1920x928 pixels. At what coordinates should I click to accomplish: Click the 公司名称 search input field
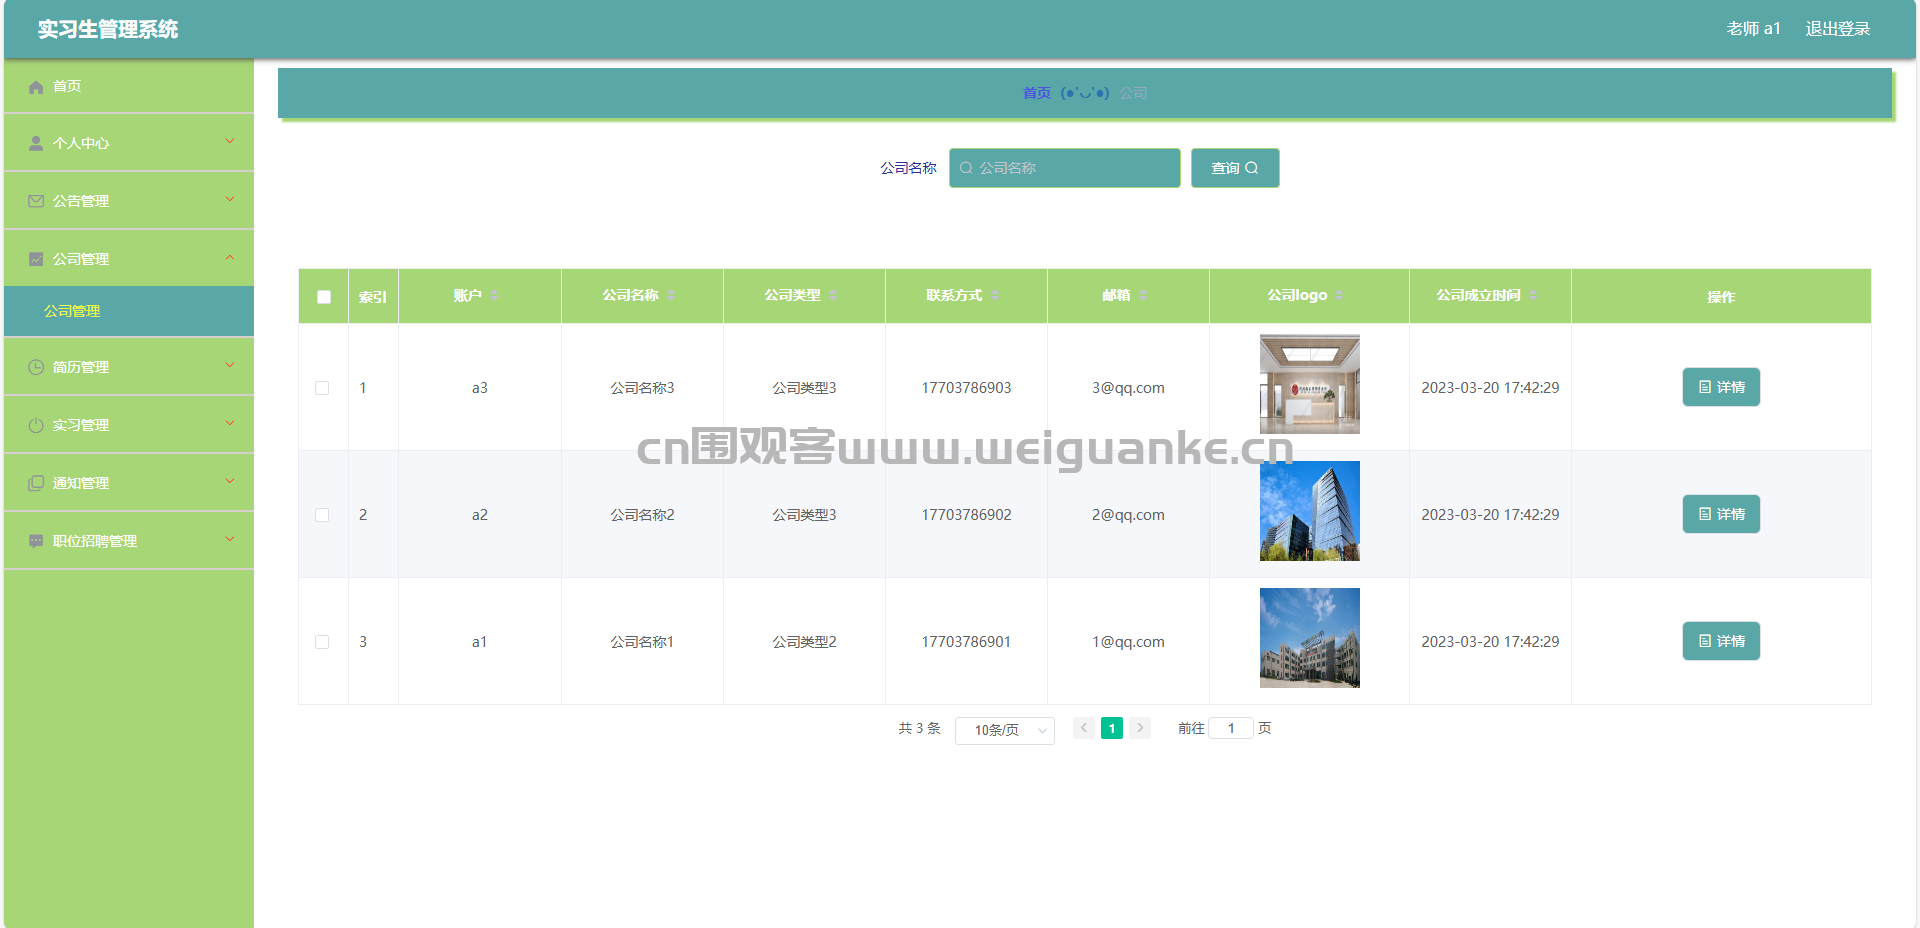tap(1065, 168)
